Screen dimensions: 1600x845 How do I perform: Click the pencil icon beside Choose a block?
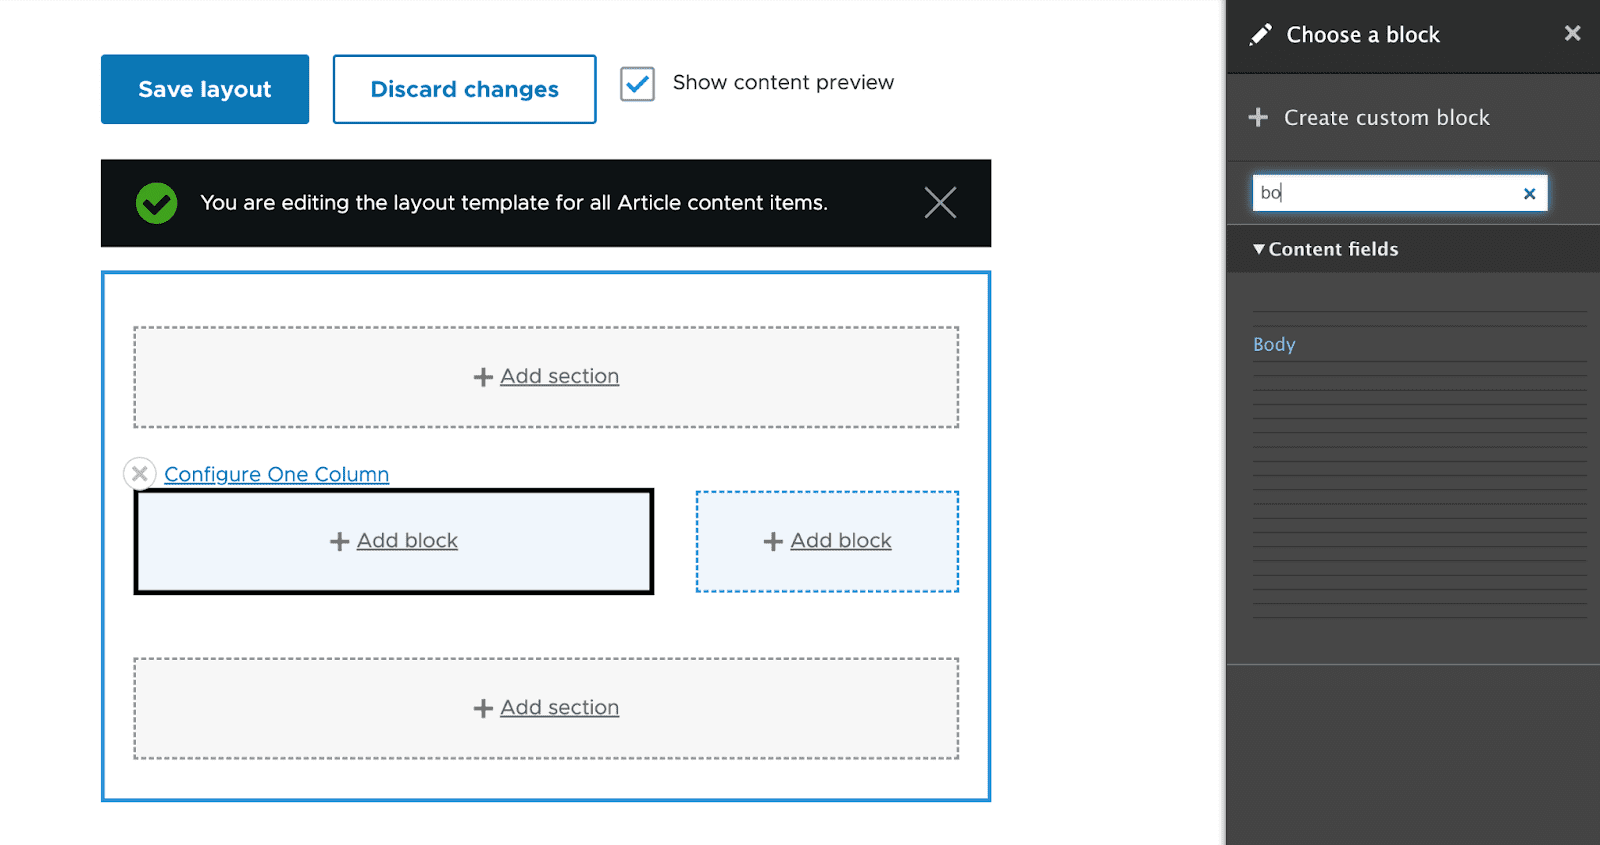(1260, 35)
